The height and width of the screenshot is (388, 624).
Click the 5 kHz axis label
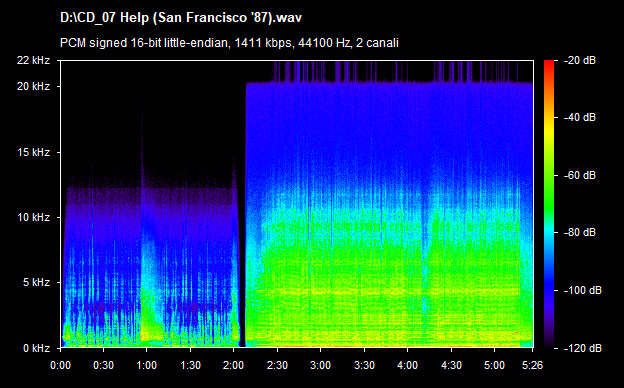coord(36,283)
